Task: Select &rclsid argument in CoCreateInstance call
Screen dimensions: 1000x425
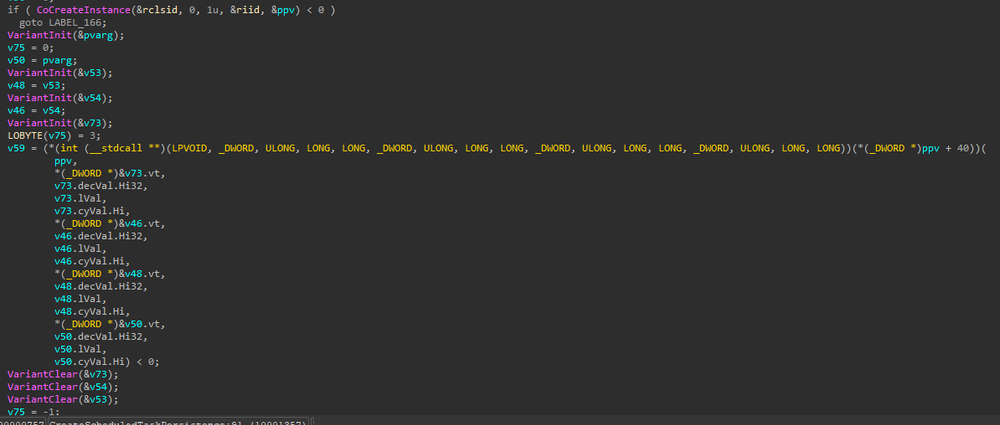Action: (x=159, y=10)
